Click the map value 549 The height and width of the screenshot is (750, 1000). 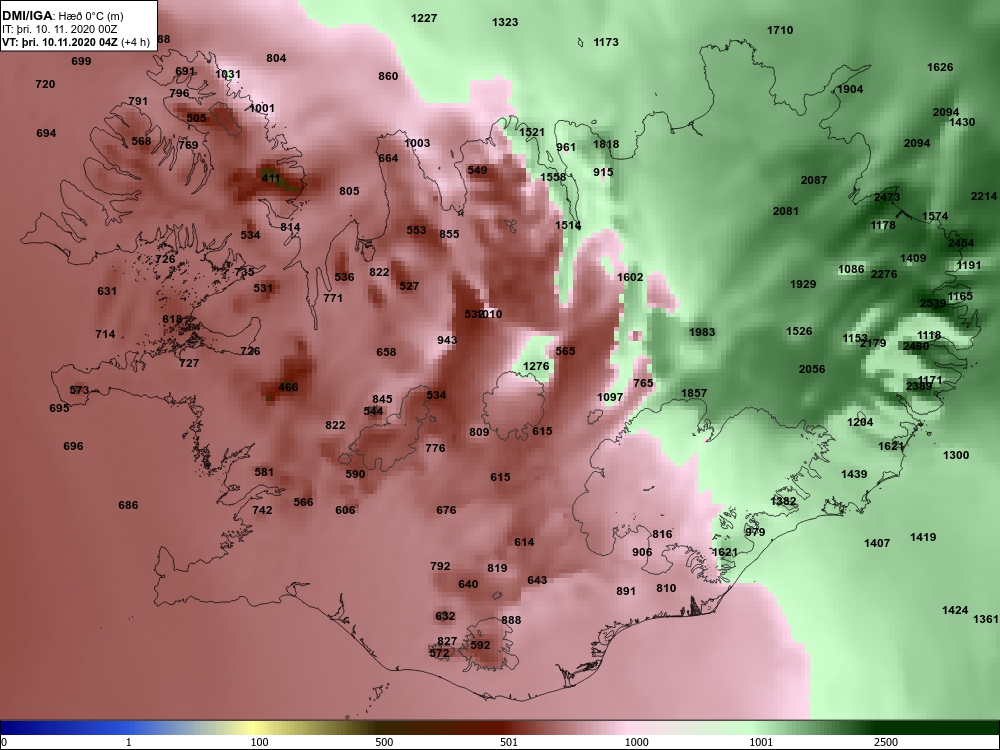pyautogui.click(x=477, y=170)
